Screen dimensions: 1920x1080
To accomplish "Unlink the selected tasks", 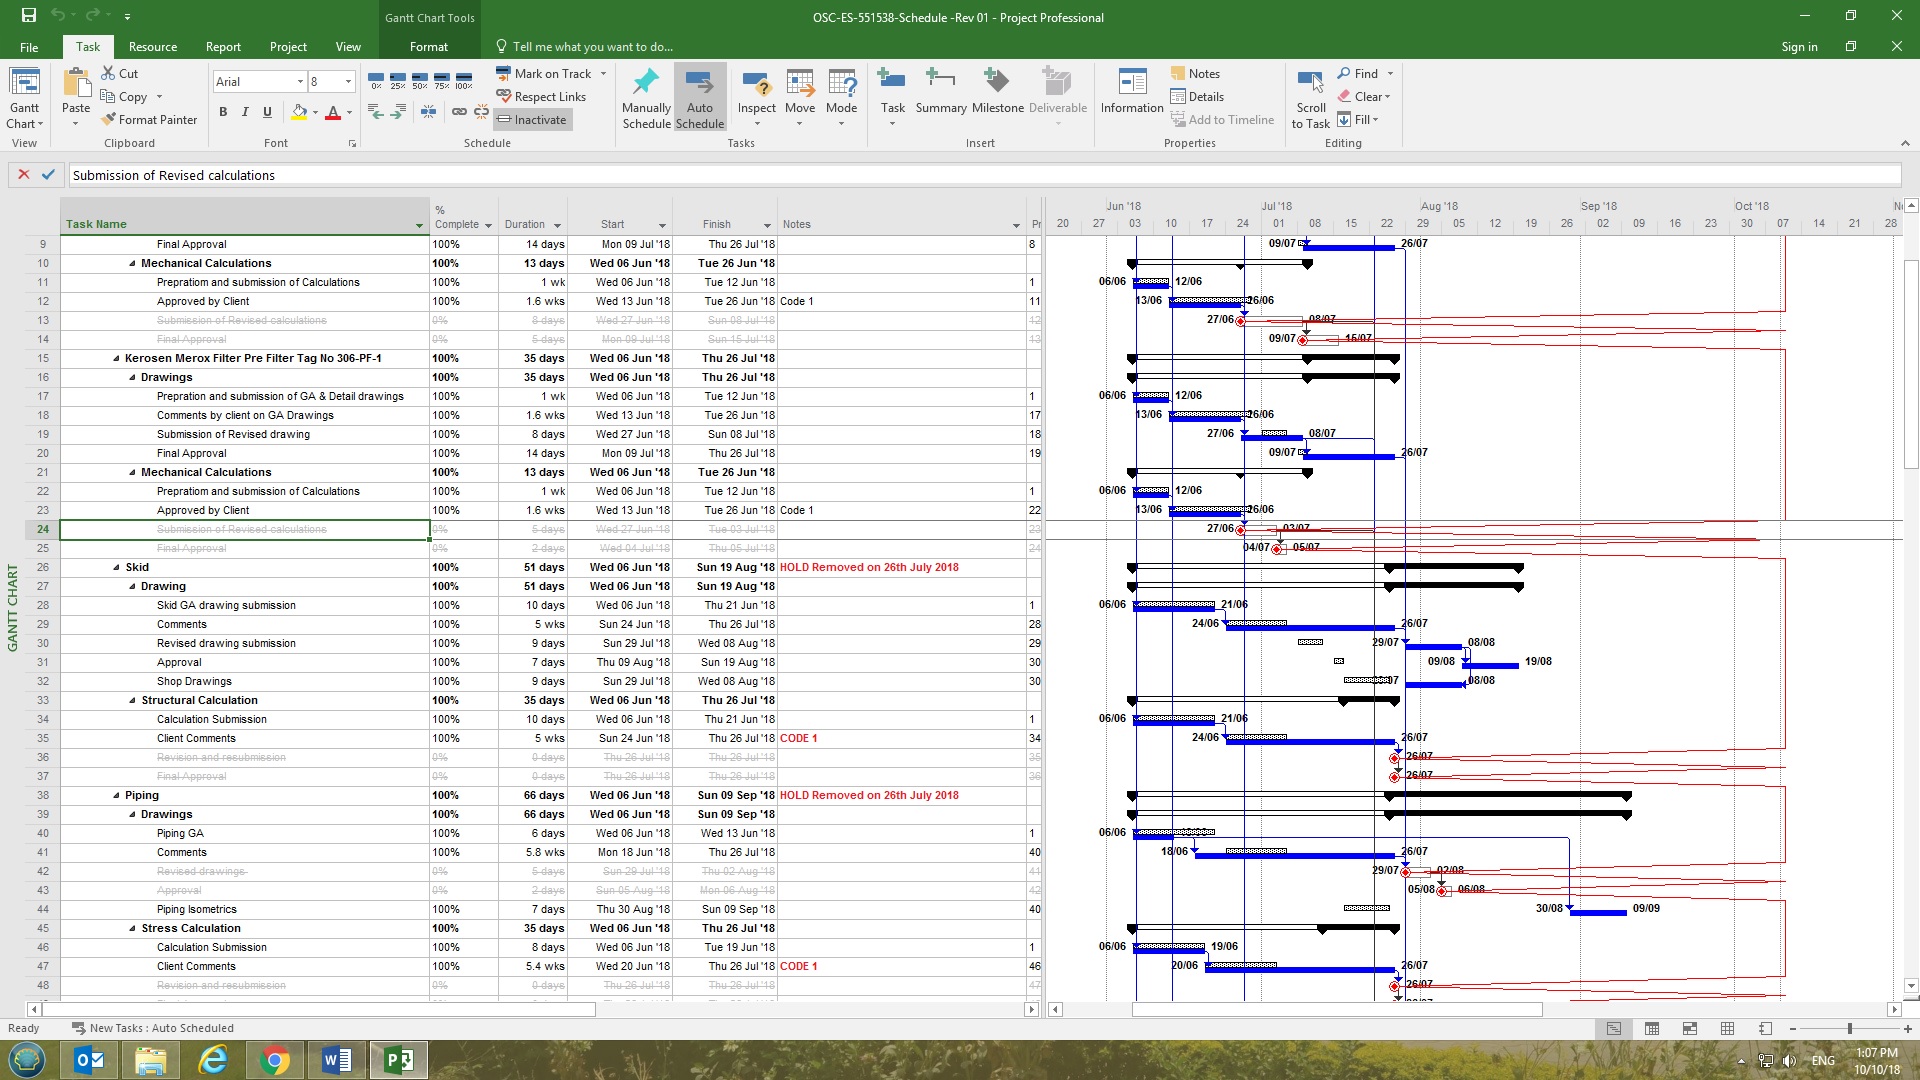I will [481, 112].
